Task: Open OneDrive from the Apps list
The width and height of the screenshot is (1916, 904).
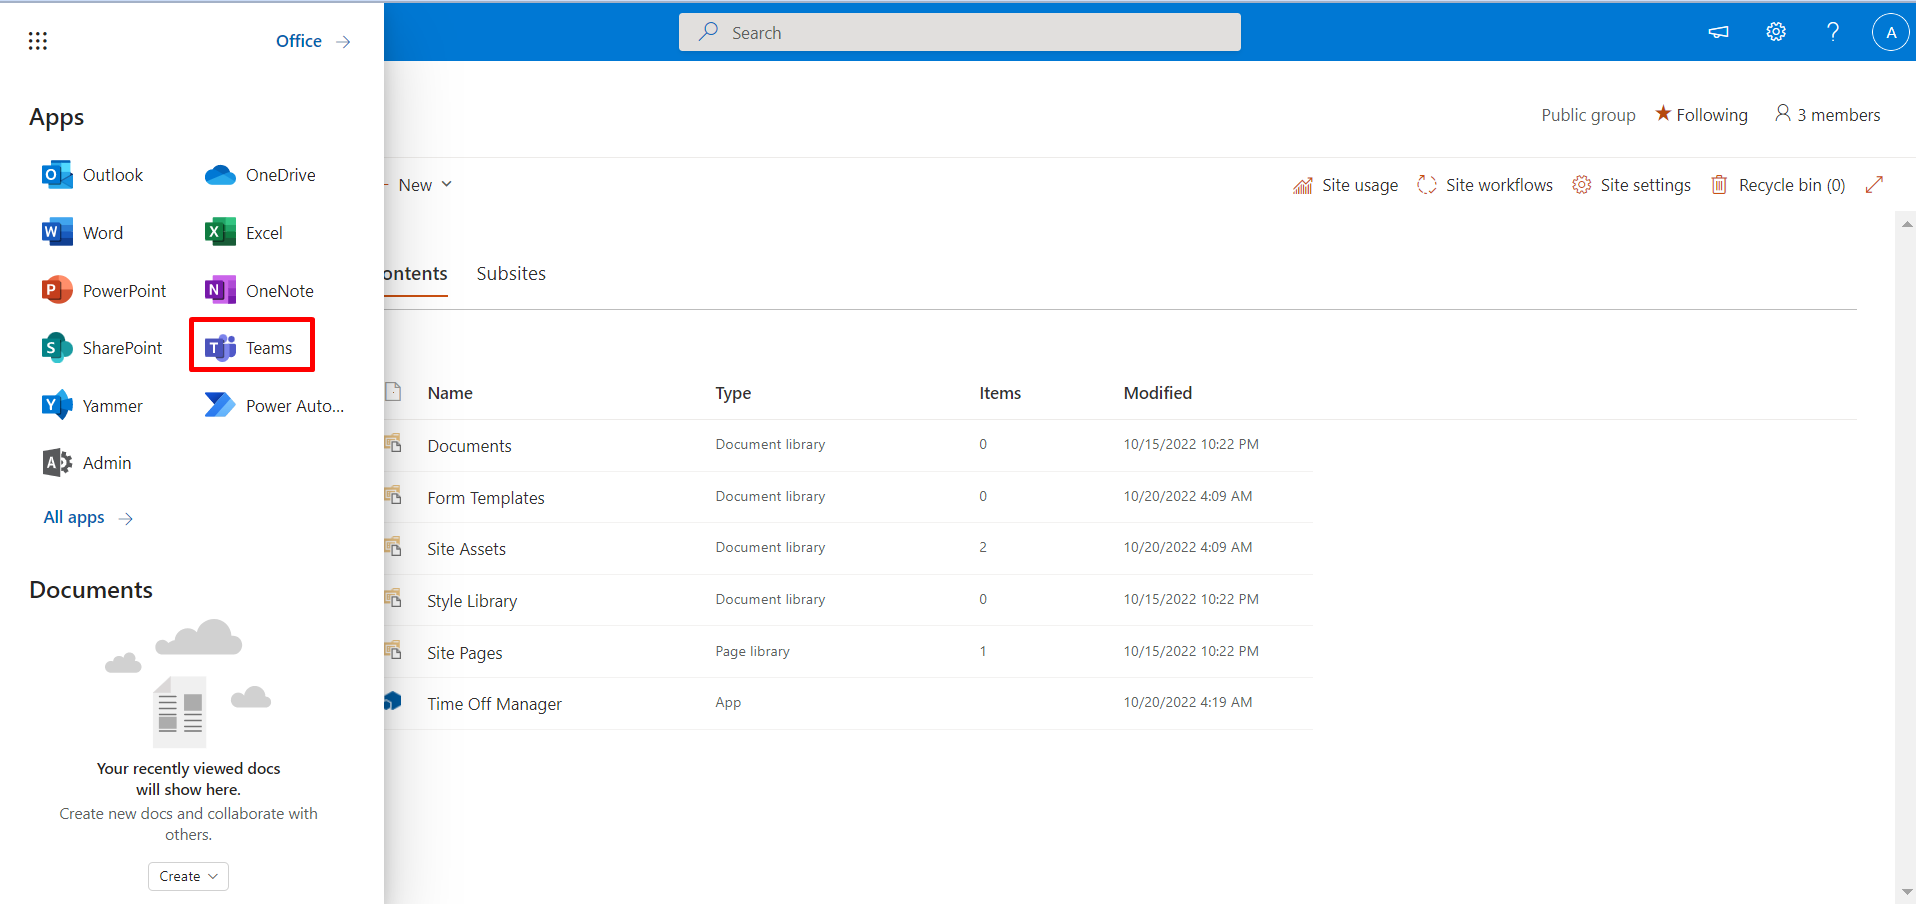Action: tap(260, 175)
